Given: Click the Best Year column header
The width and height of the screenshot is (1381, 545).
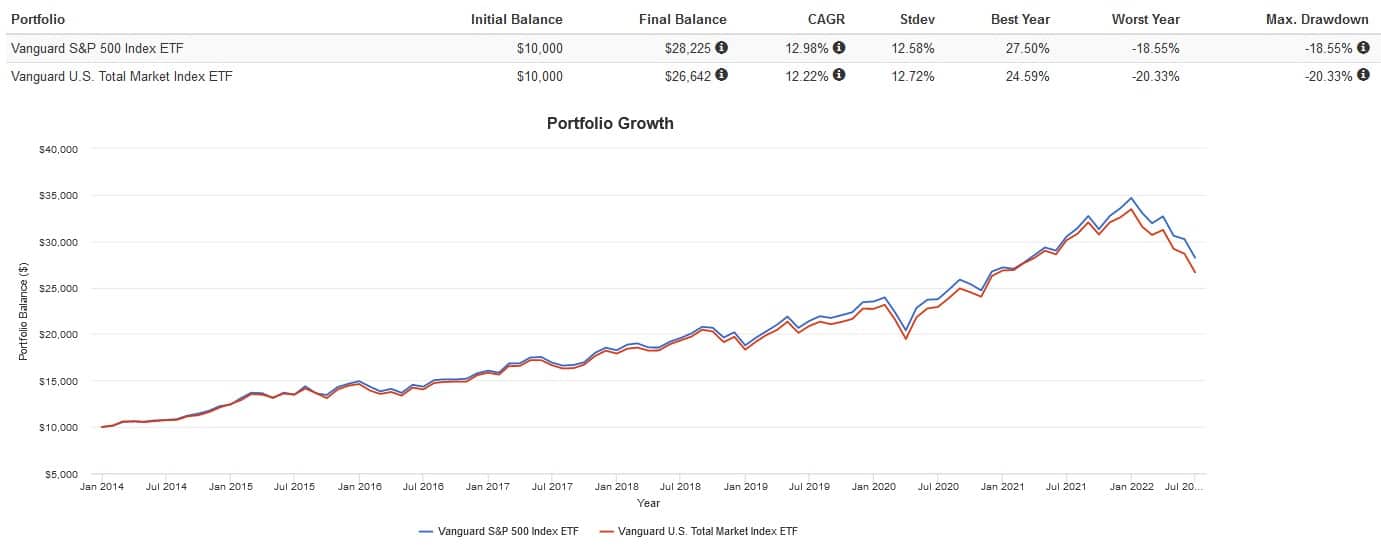Looking at the screenshot, I should (x=1020, y=19).
